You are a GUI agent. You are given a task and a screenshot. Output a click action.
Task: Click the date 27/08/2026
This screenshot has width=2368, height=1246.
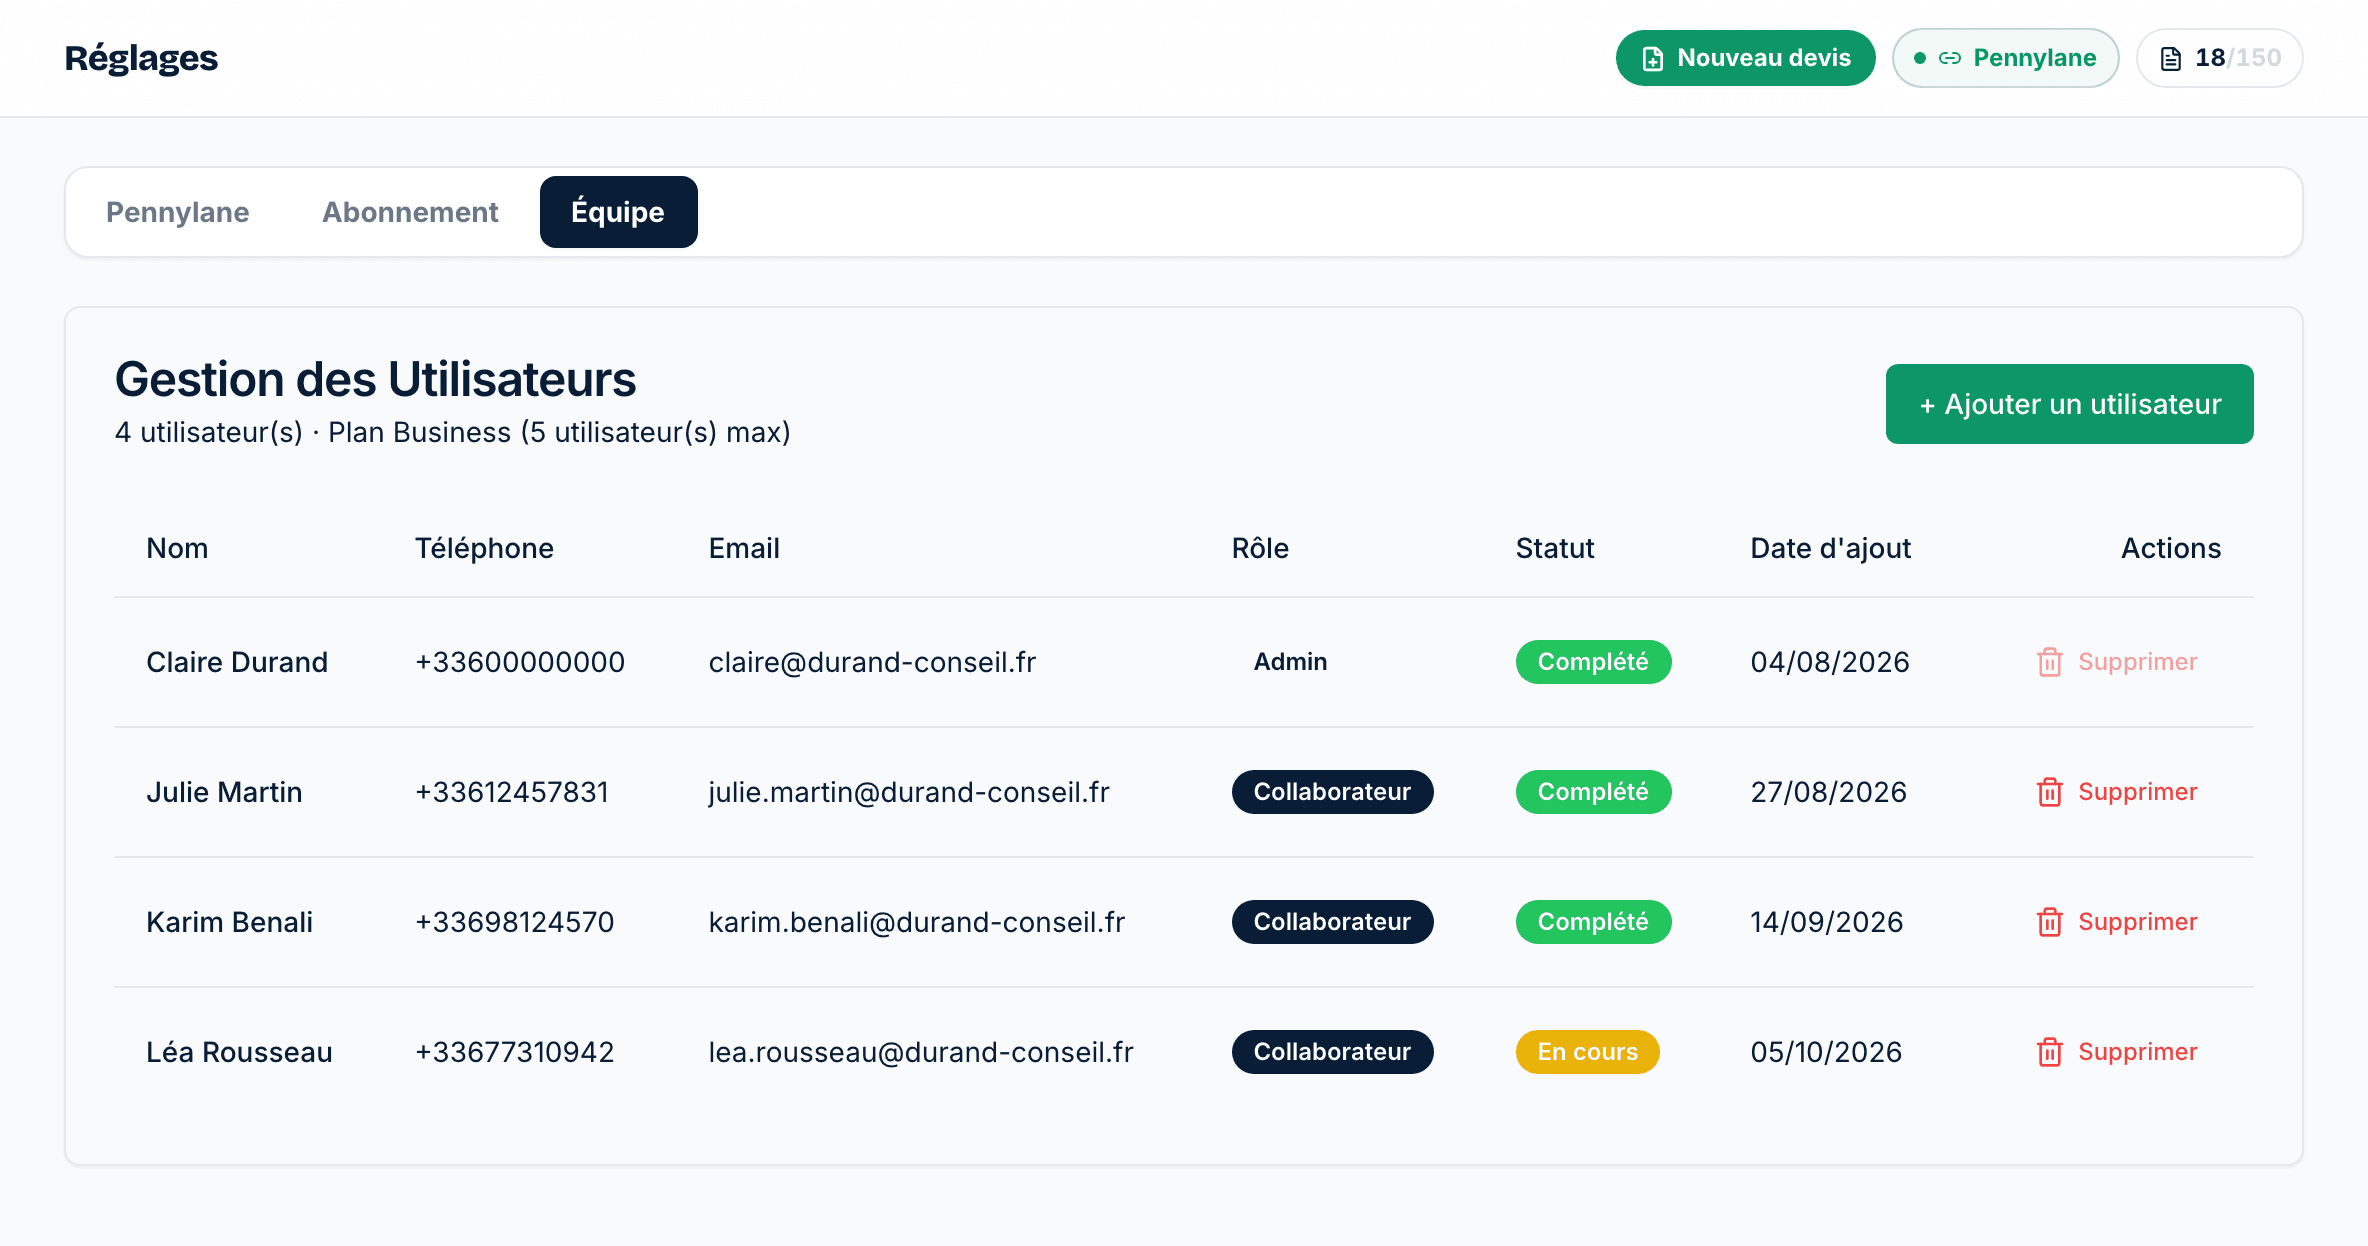(x=1829, y=792)
